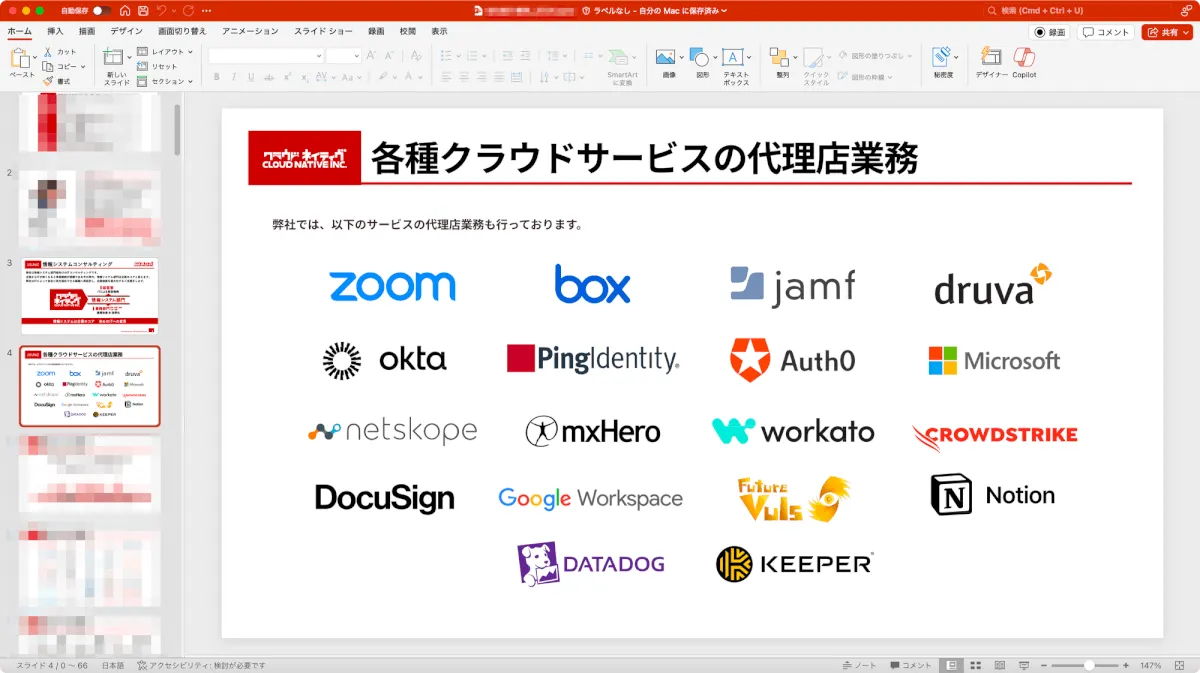Image resolution: width=1200 pixels, height=673 pixels.
Task: Switch to the アニメーション tab
Action: 250,31
